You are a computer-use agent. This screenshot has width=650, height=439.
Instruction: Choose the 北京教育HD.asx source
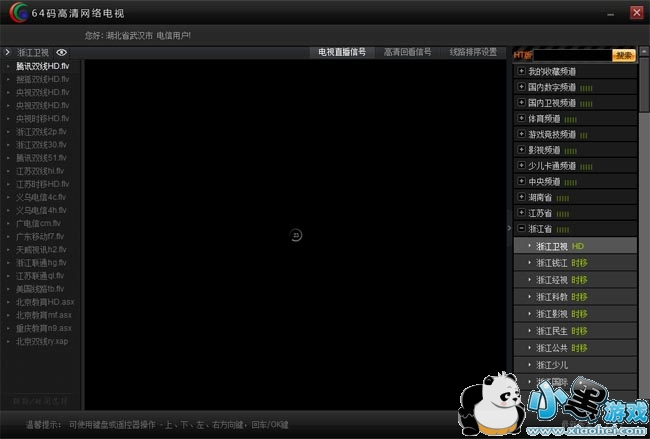[x=45, y=302]
